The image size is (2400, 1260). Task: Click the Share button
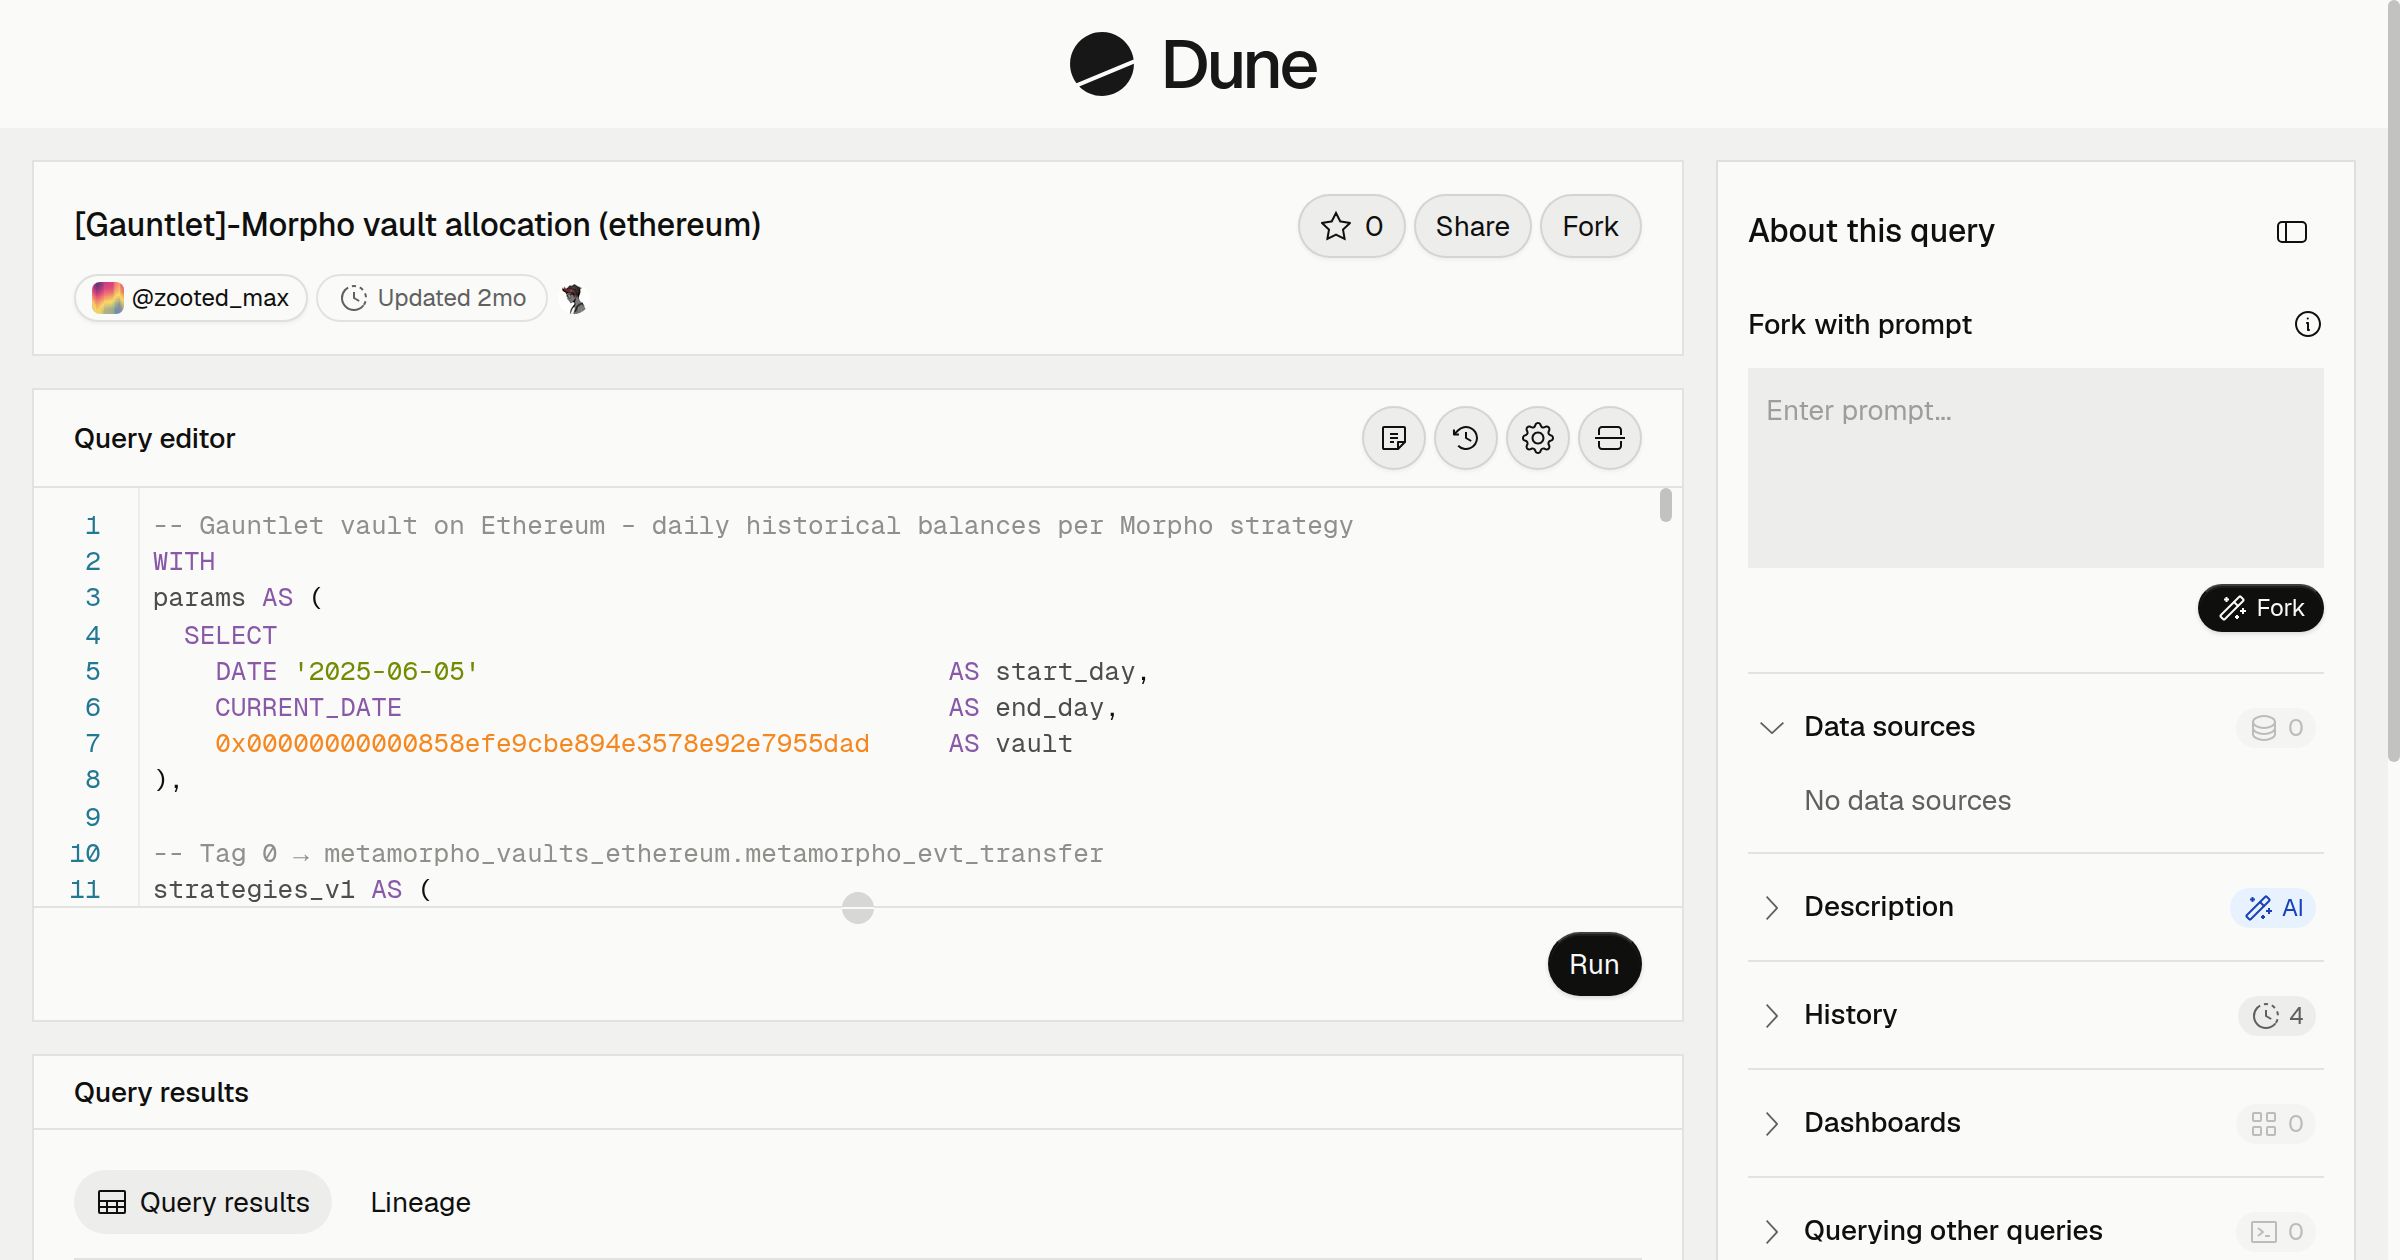click(x=1472, y=226)
